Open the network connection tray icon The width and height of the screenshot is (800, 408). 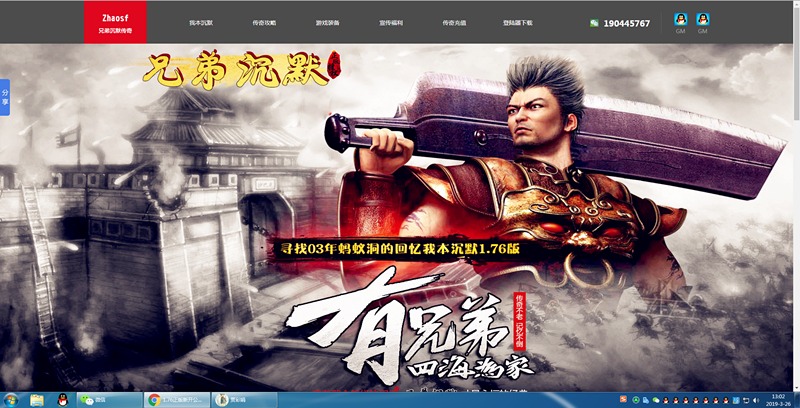(746, 400)
